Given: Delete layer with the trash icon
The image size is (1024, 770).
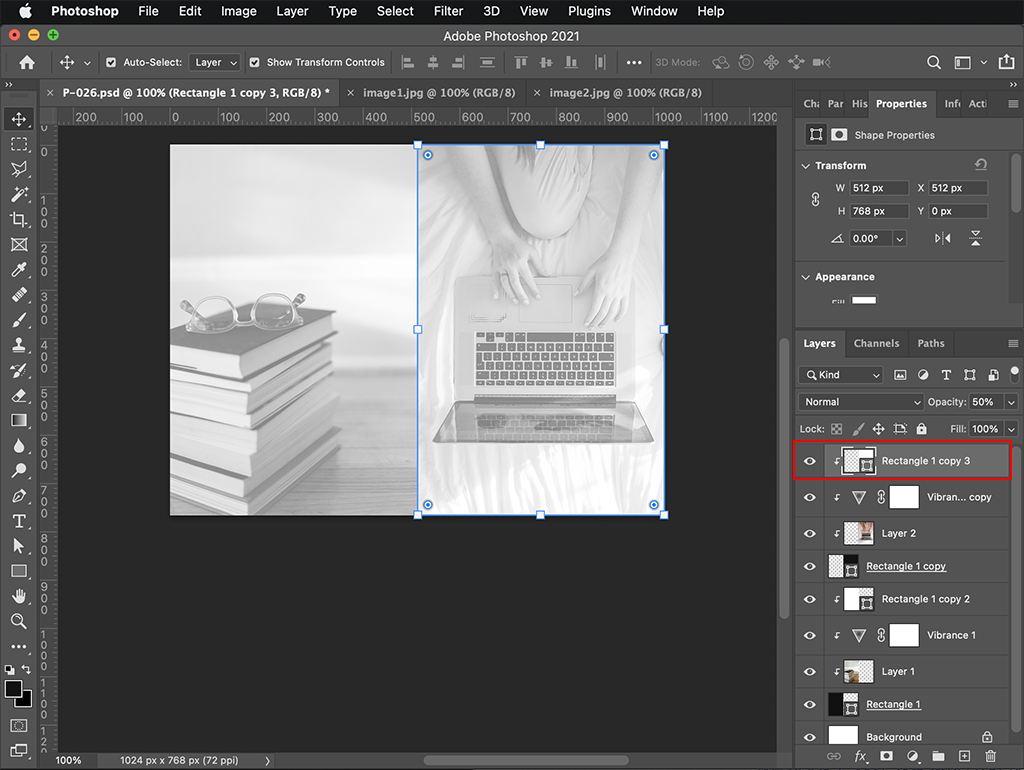Looking at the screenshot, I should pos(991,756).
